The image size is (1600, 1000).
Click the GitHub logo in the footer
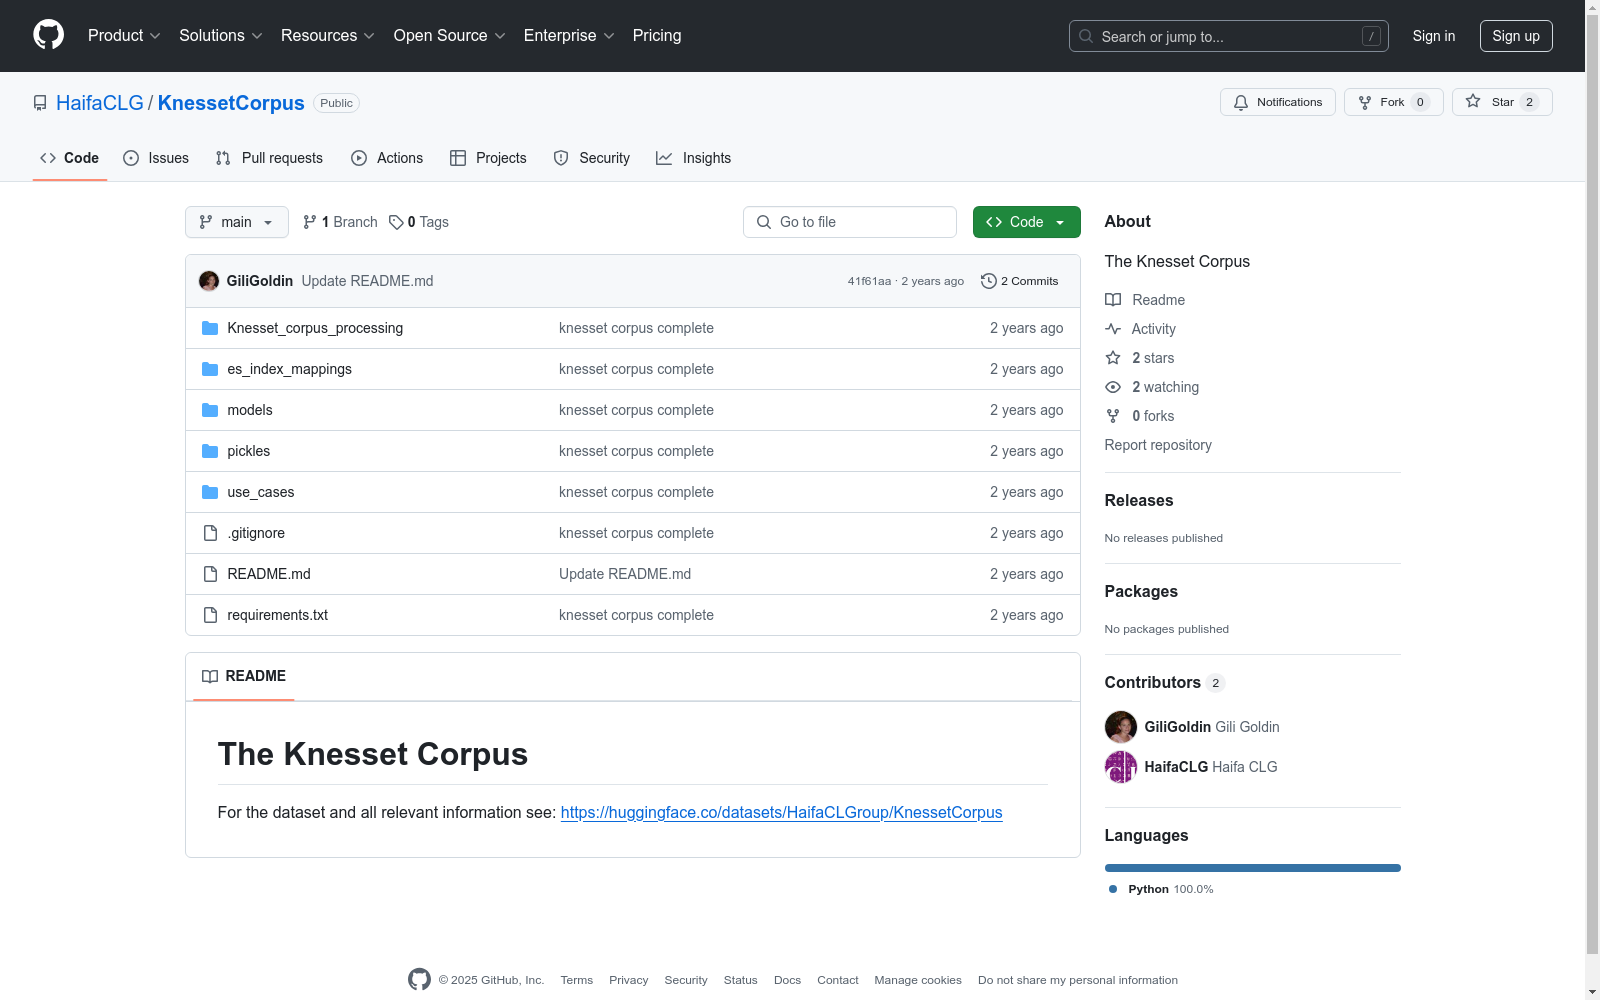pos(419,980)
